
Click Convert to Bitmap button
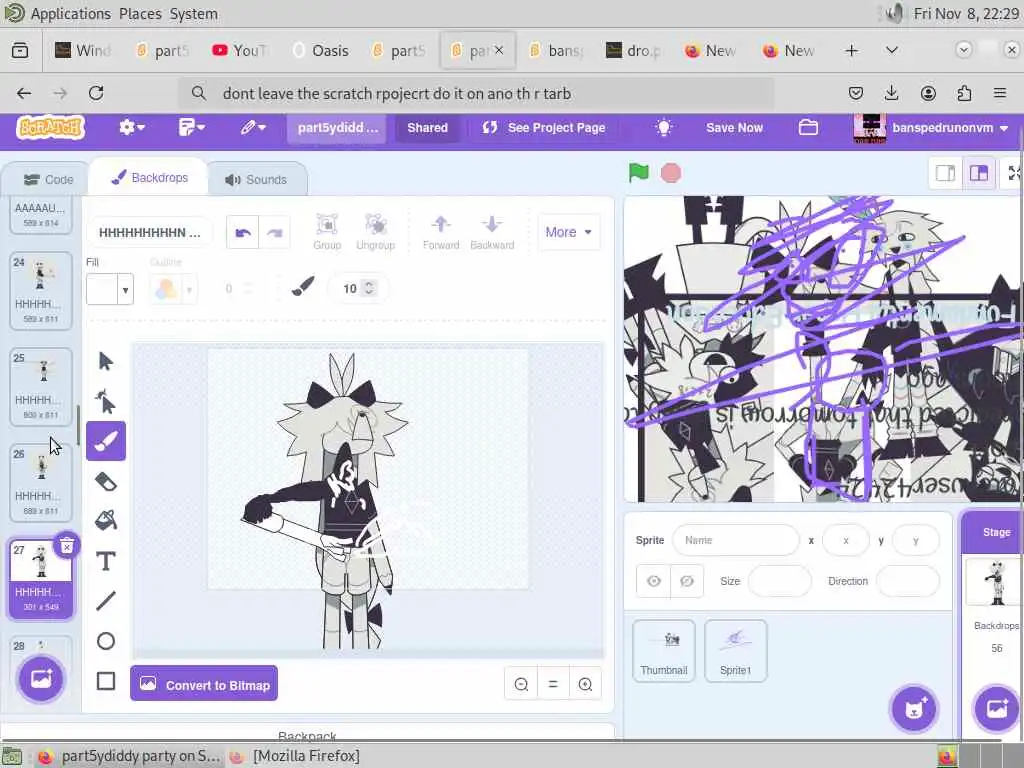[x=204, y=684]
